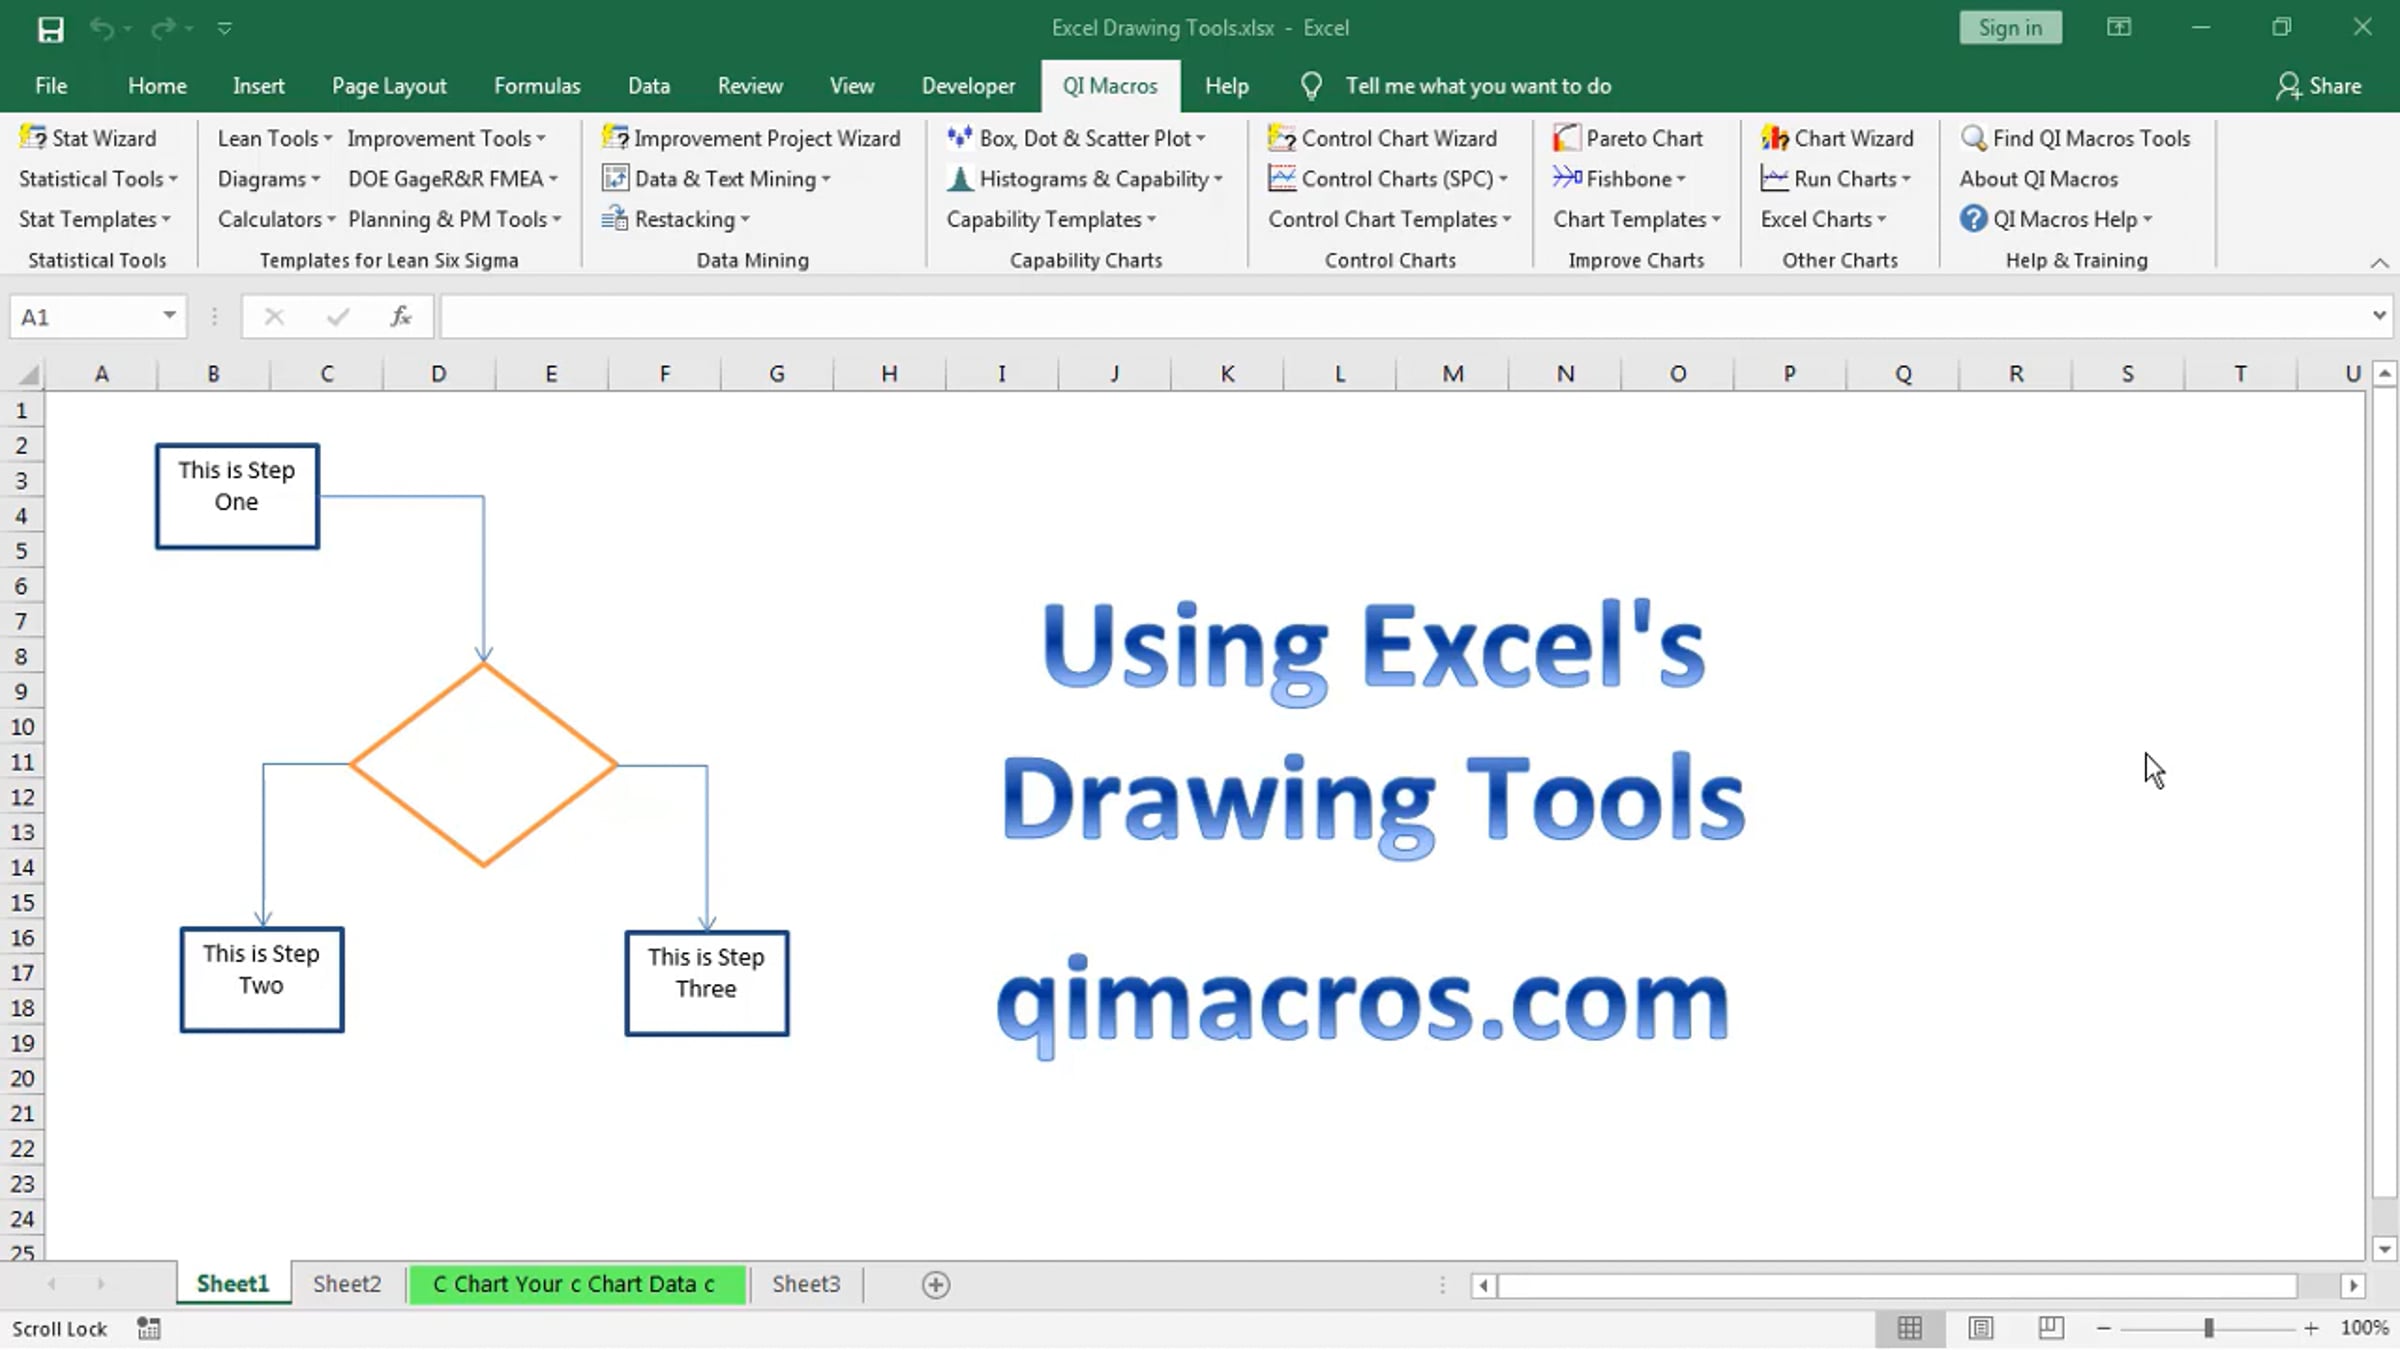Open the Fishbone diagram menu
This screenshot has height=1350, width=2400.
1619,179
